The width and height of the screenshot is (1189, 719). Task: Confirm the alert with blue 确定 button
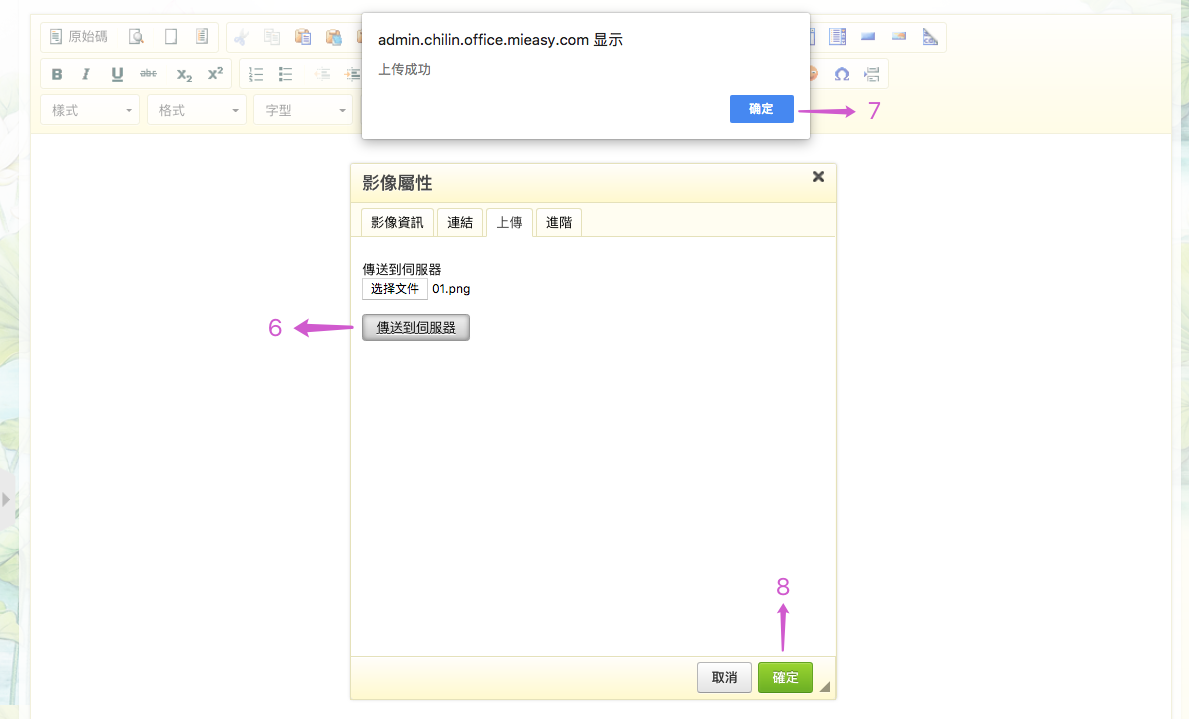[x=762, y=109]
